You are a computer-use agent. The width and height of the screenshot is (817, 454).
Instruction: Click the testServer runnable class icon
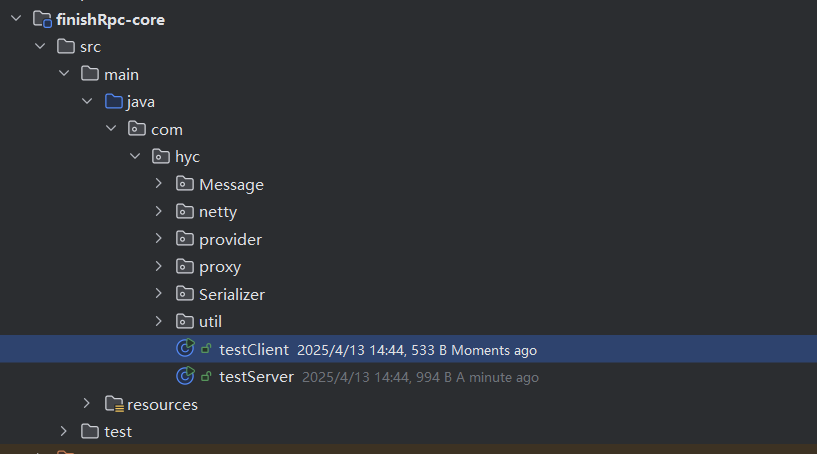[185, 375]
